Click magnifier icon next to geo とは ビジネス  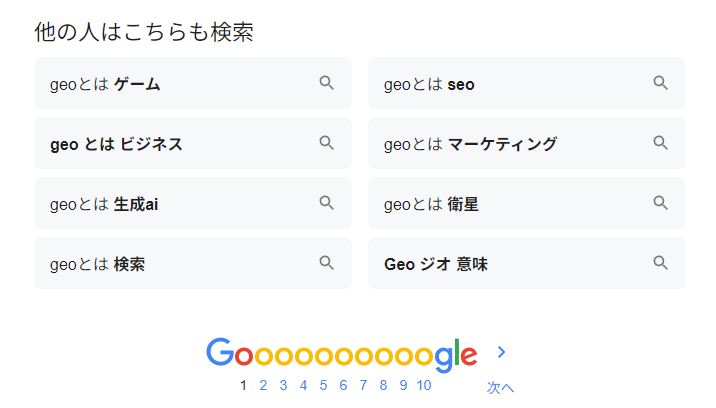(x=326, y=143)
